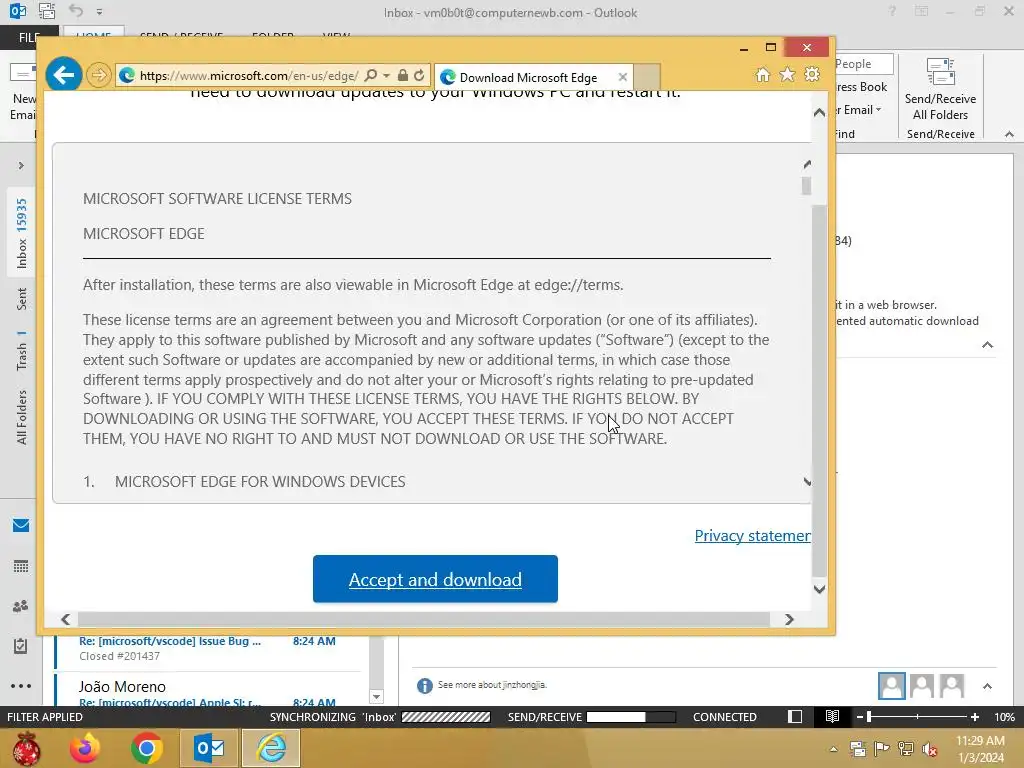Switch to Normal view status bar icon
Viewport: 1024px width, 768px height.
(795, 716)
